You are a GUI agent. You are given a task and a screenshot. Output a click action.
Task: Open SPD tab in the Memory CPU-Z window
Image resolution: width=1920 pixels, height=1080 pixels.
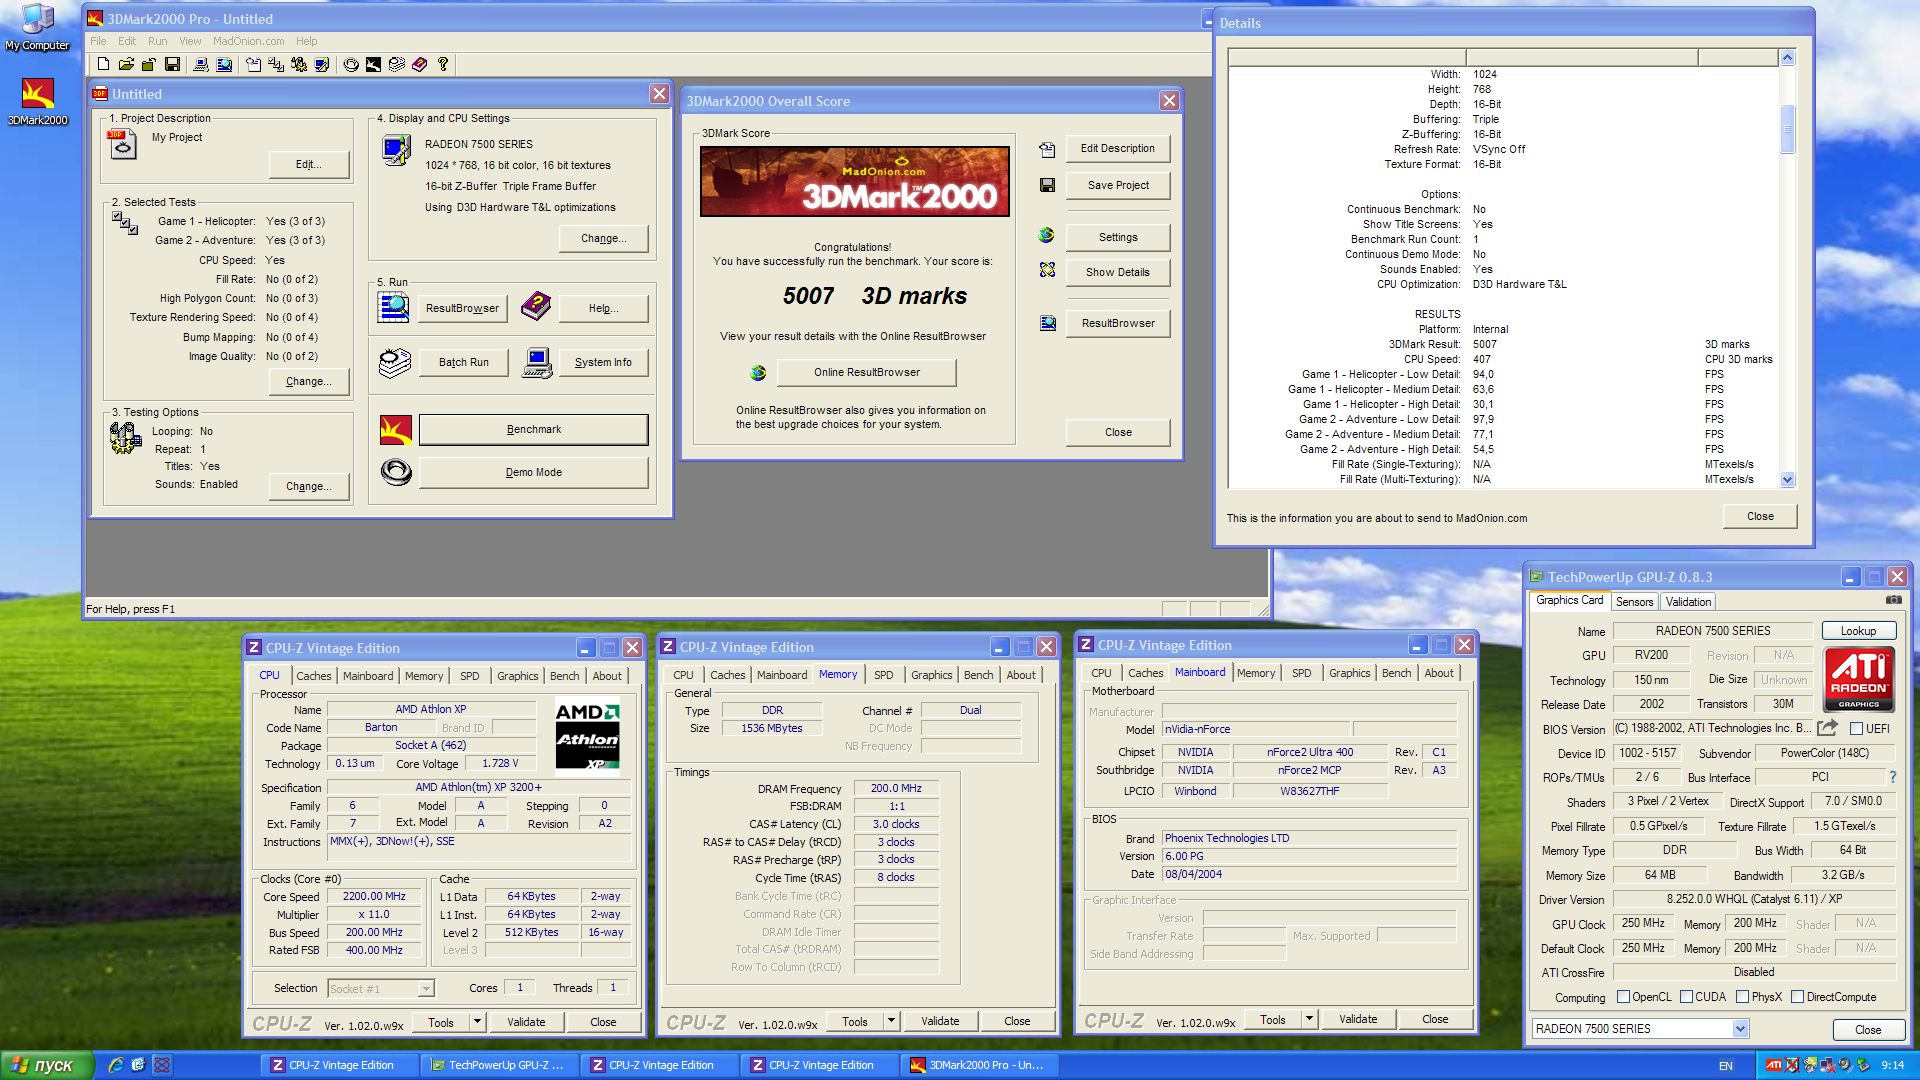point(884,675)
